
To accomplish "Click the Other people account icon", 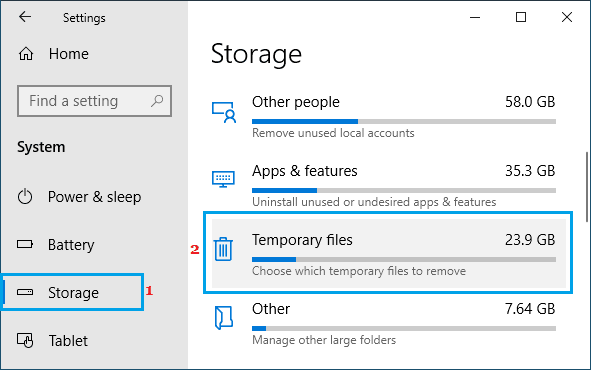I will [x=224, y=112].
